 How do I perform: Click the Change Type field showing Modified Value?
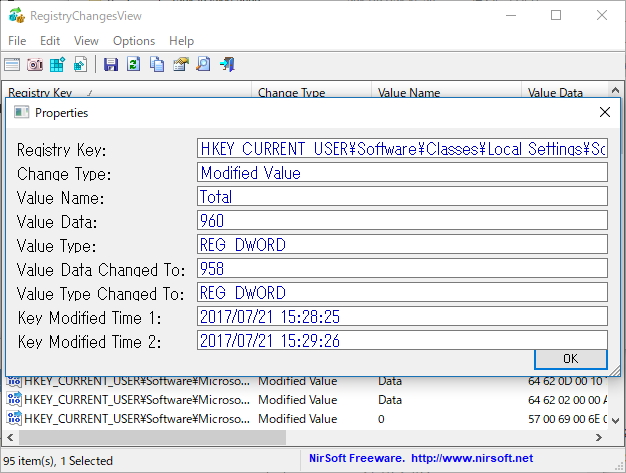pos(402,173)
